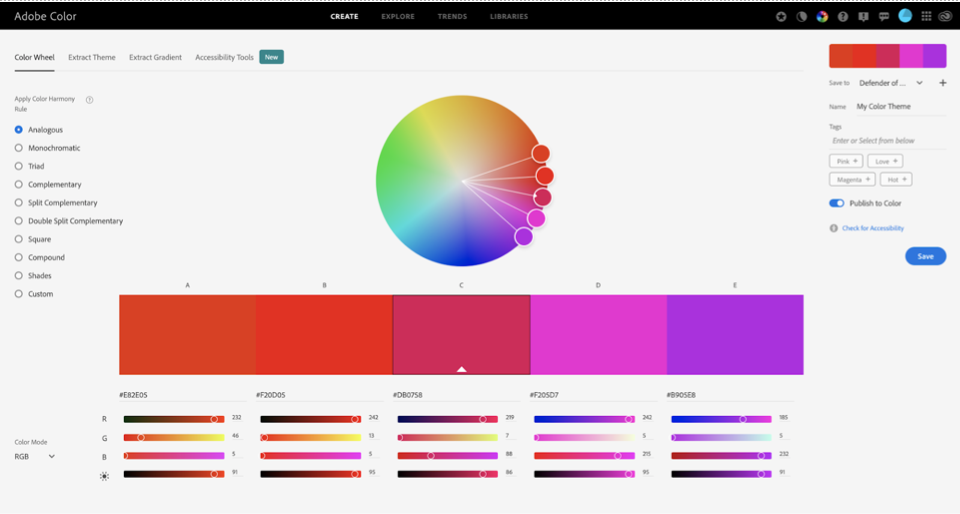Go to the TRENDS menu
Viewport: 960px width, 514px height.
[452, 17]
